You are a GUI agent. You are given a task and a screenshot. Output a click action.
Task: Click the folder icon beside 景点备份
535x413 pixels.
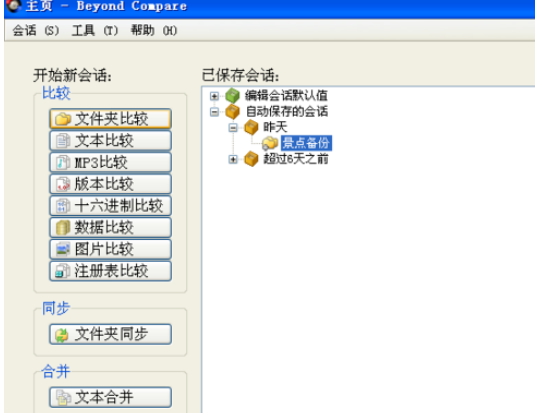[x=270, y=143]
